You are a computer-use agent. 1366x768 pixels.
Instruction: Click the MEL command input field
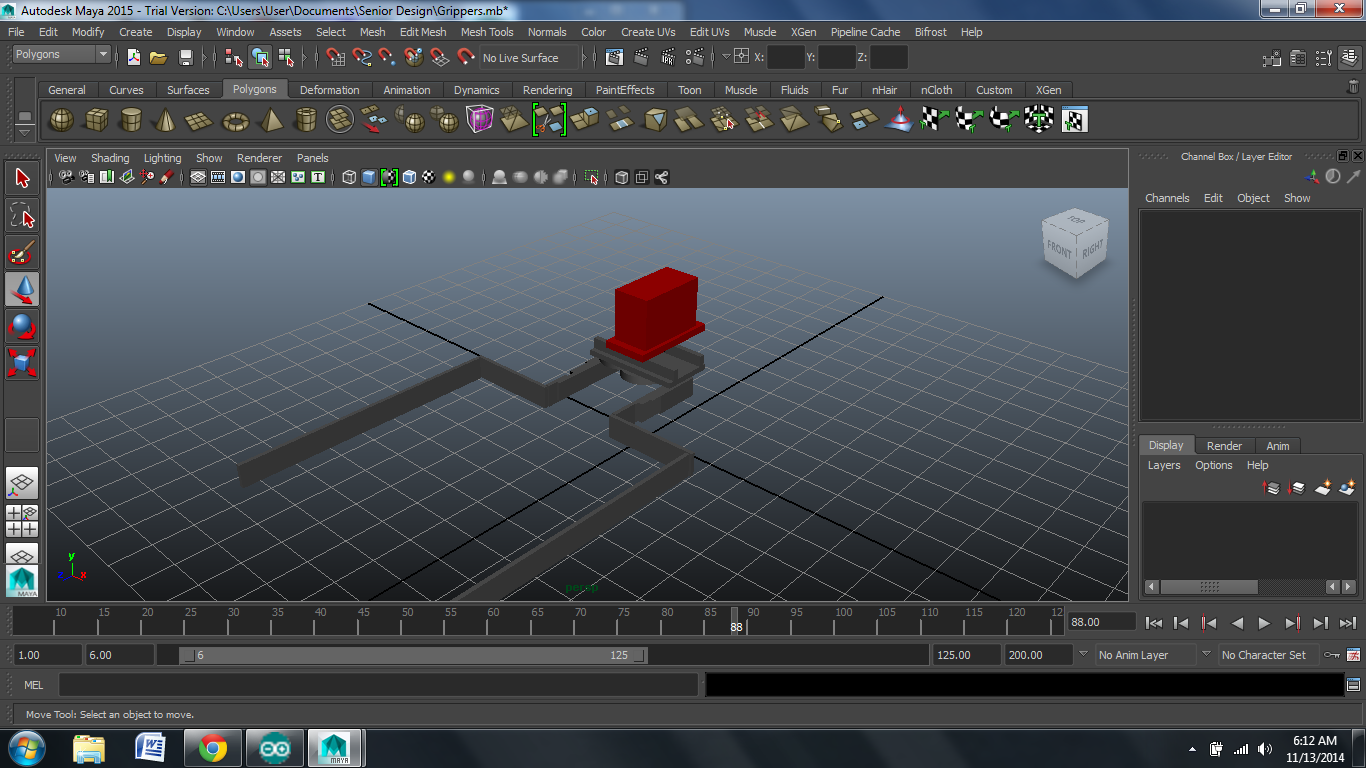coord(378,685)
